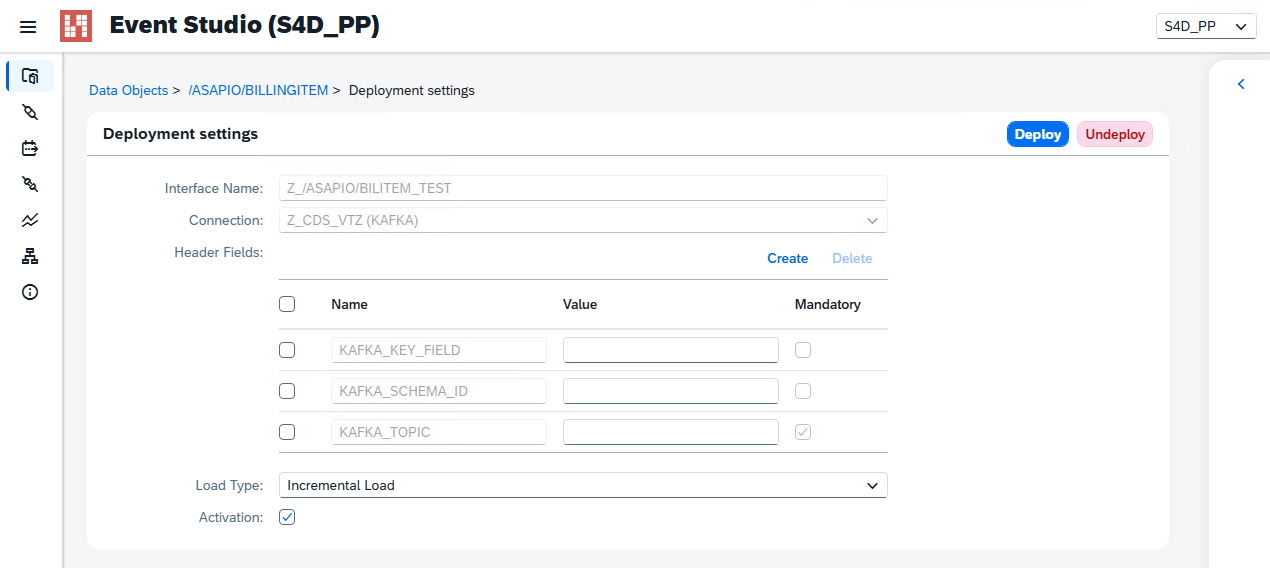This screenshot has width=1270, height=568.
Task: Open the hamburger navigation menu
Action: 28,27
